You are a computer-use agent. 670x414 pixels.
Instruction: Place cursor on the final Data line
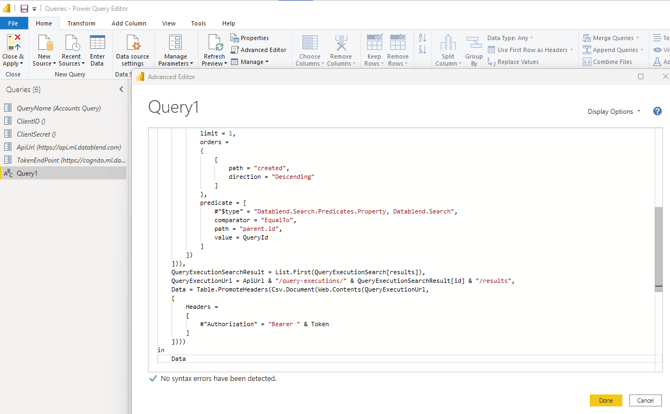(178, 359)
